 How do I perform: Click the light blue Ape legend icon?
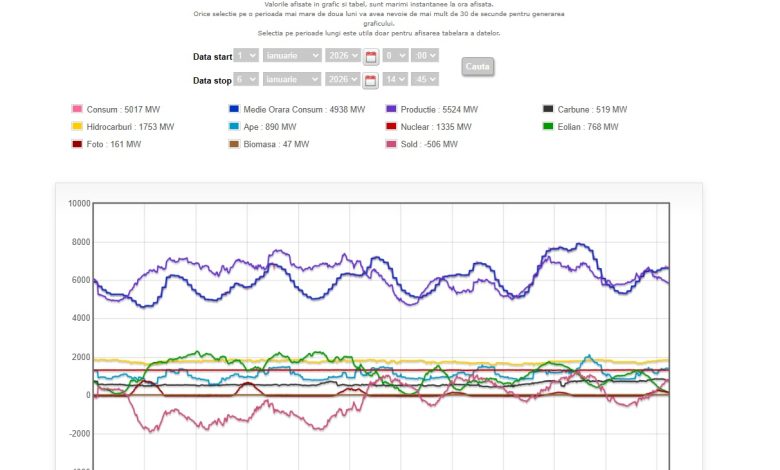tap(234, 127)
